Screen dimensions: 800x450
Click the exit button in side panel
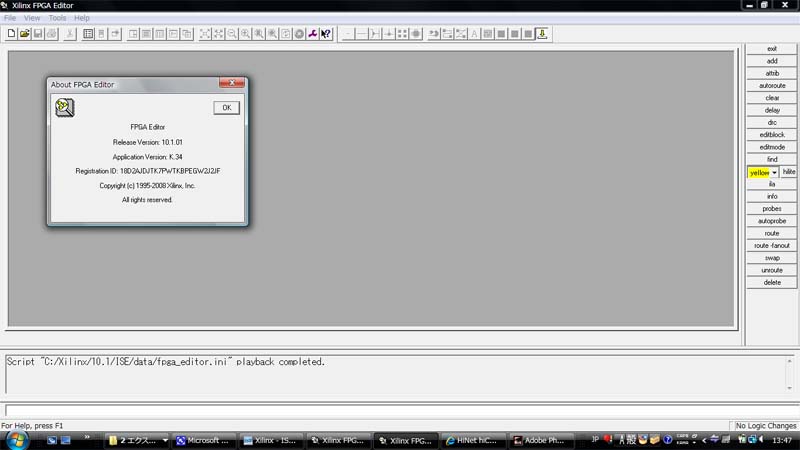(x=771, y=49)
